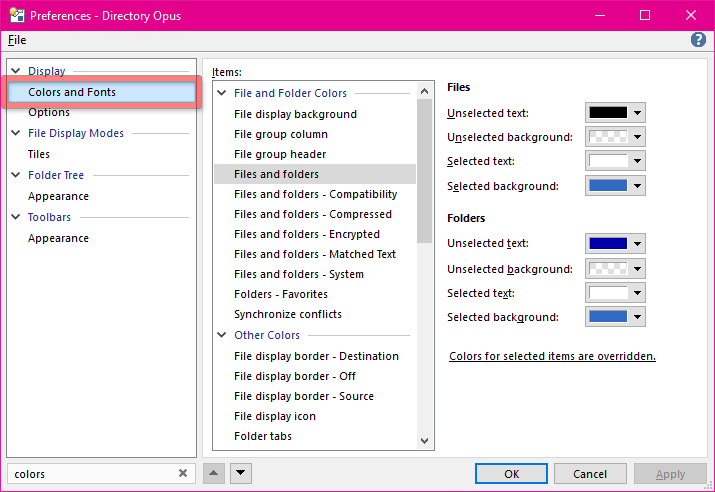The width and height of the screenshot is (715, 492).
Task: Open the File menu
Action: [17, 40]
